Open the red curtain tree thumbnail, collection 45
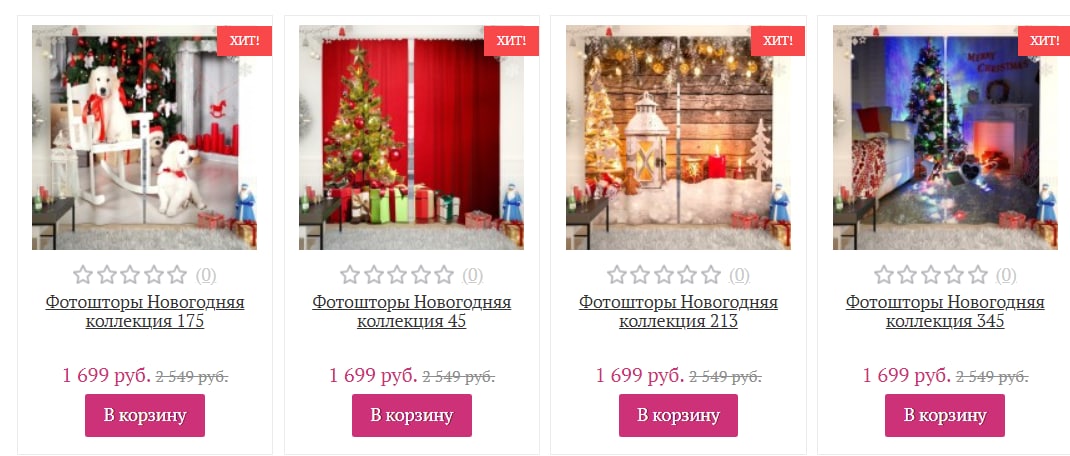The image size is (1070, 456). click(411, 137)
